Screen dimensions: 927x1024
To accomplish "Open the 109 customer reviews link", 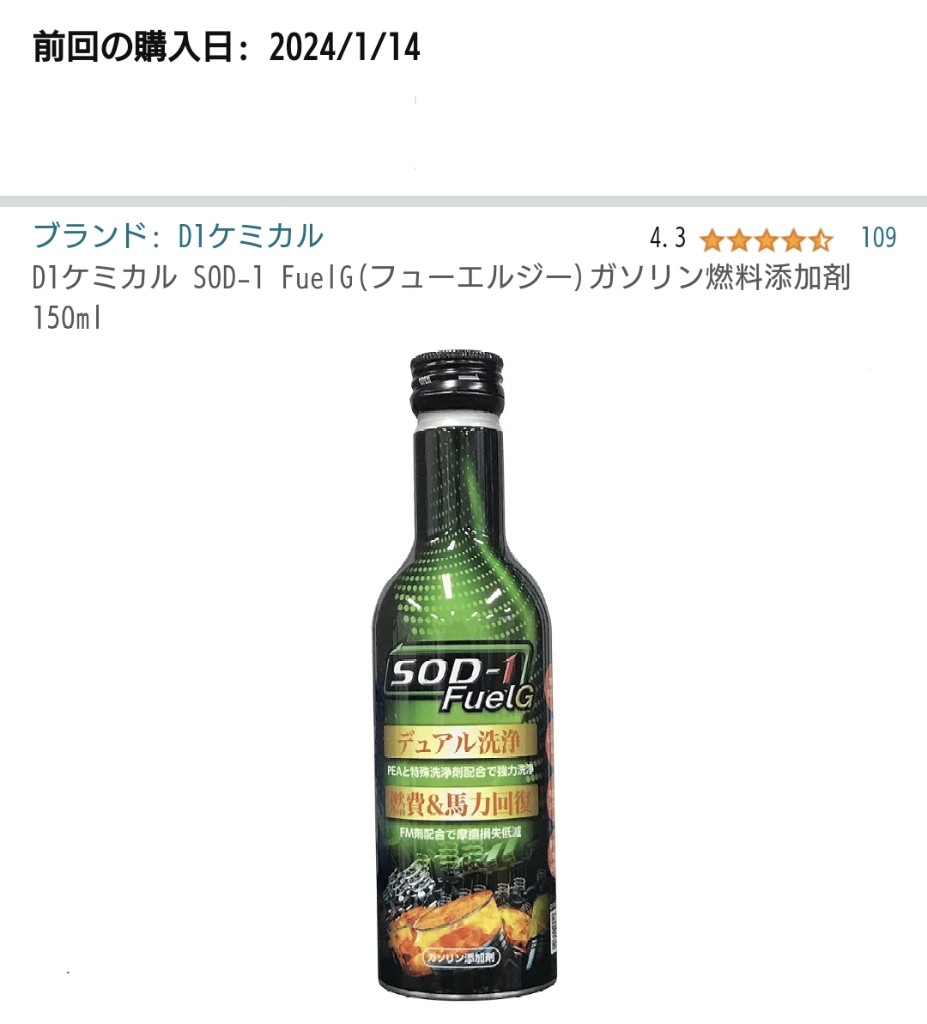I will point(879,238).
